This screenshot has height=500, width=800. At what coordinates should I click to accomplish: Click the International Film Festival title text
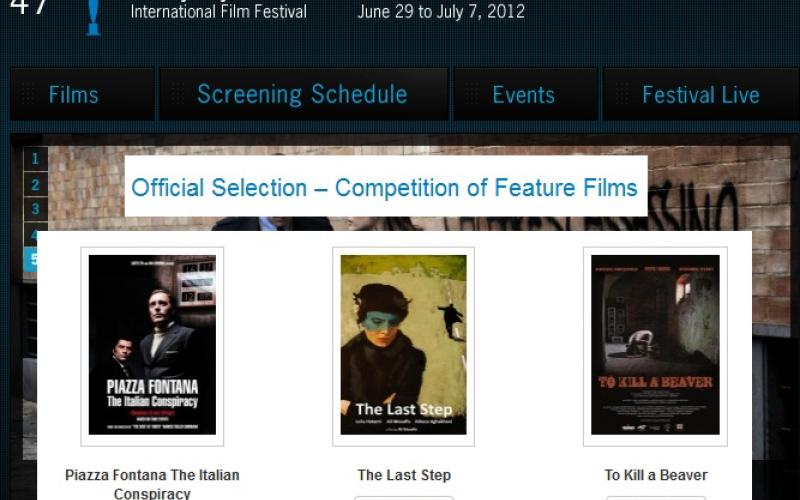tap(218, 11)
